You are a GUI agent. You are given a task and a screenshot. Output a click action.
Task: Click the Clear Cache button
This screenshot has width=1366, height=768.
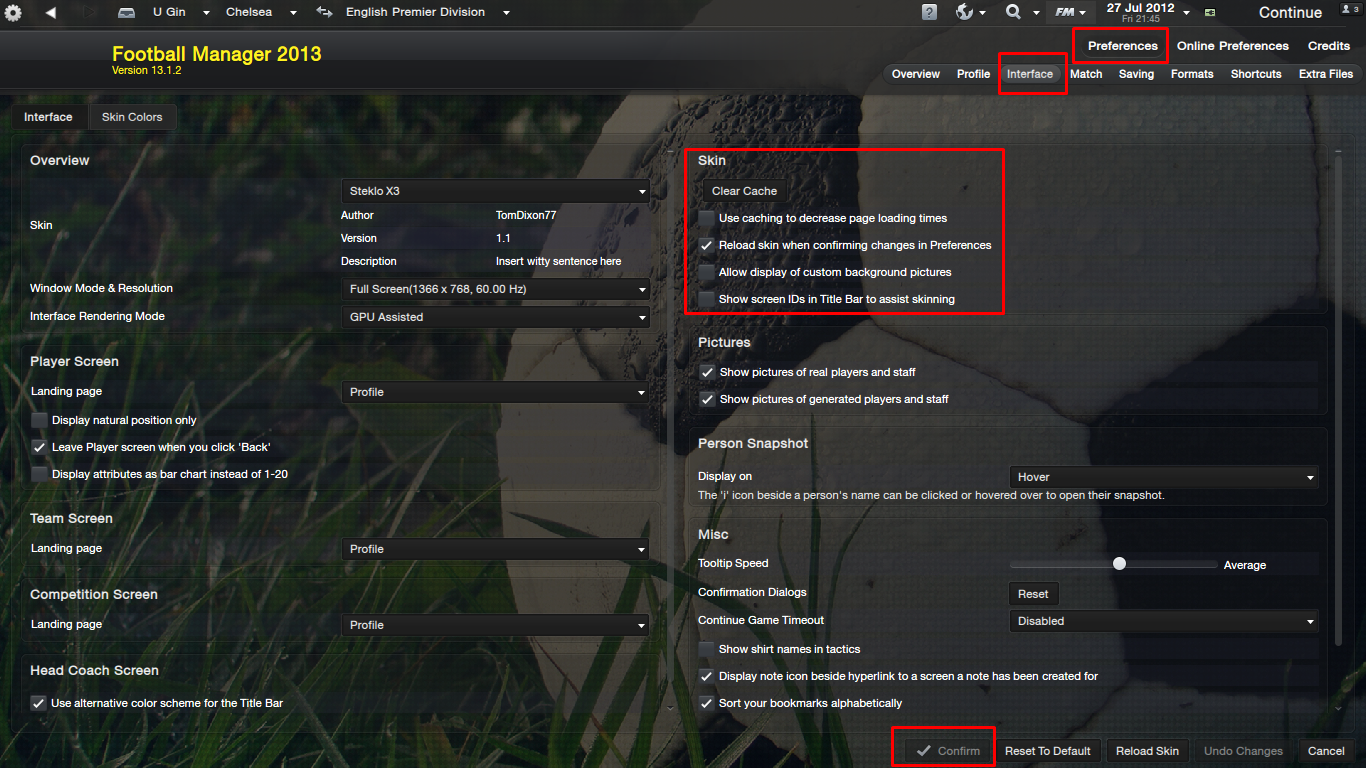coord(744,191)
